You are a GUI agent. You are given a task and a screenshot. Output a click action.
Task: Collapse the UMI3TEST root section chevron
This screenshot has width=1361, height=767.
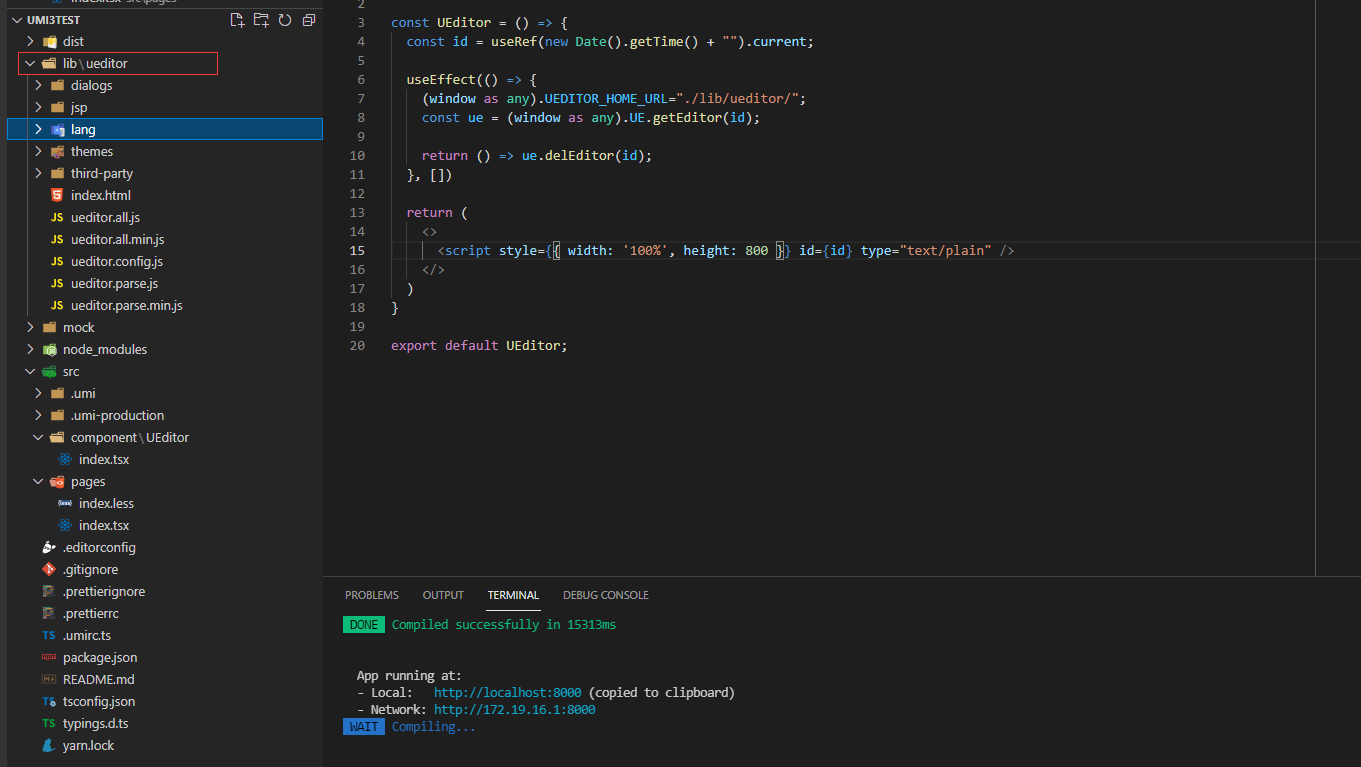[16, 20]
